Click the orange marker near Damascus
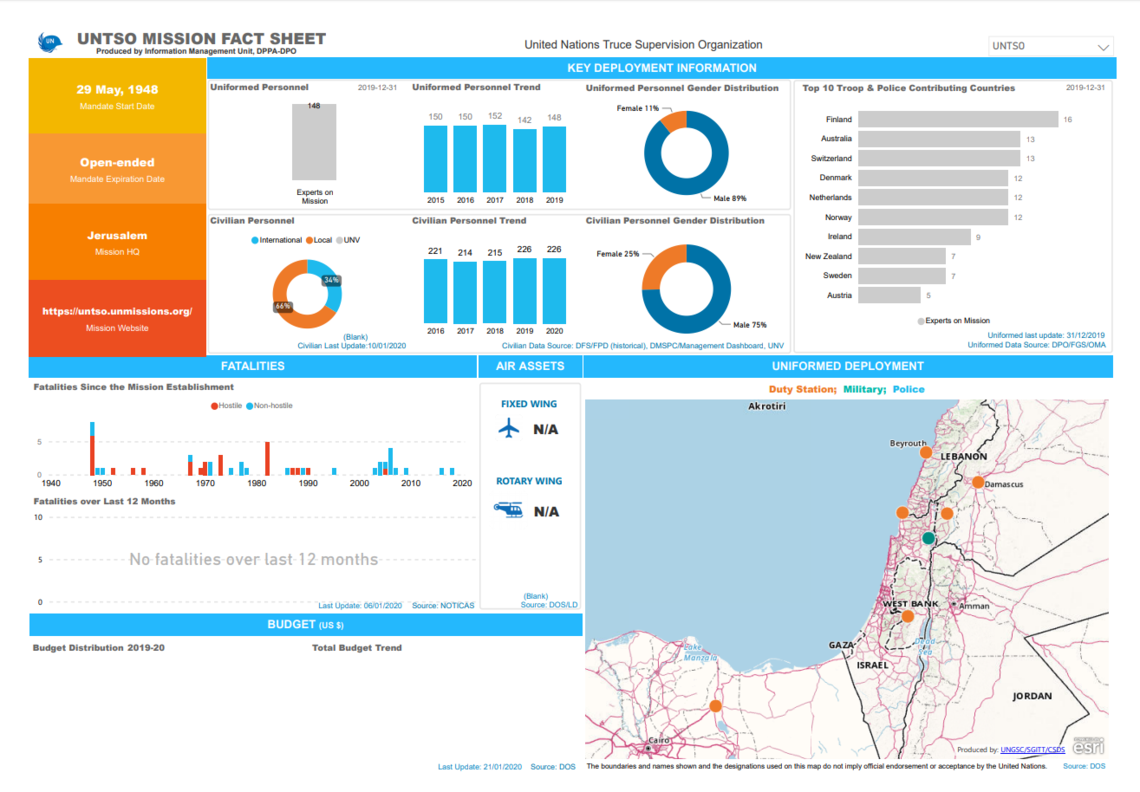The height and width of the screenshot is (792, 1140). click(x=977, y=483)
